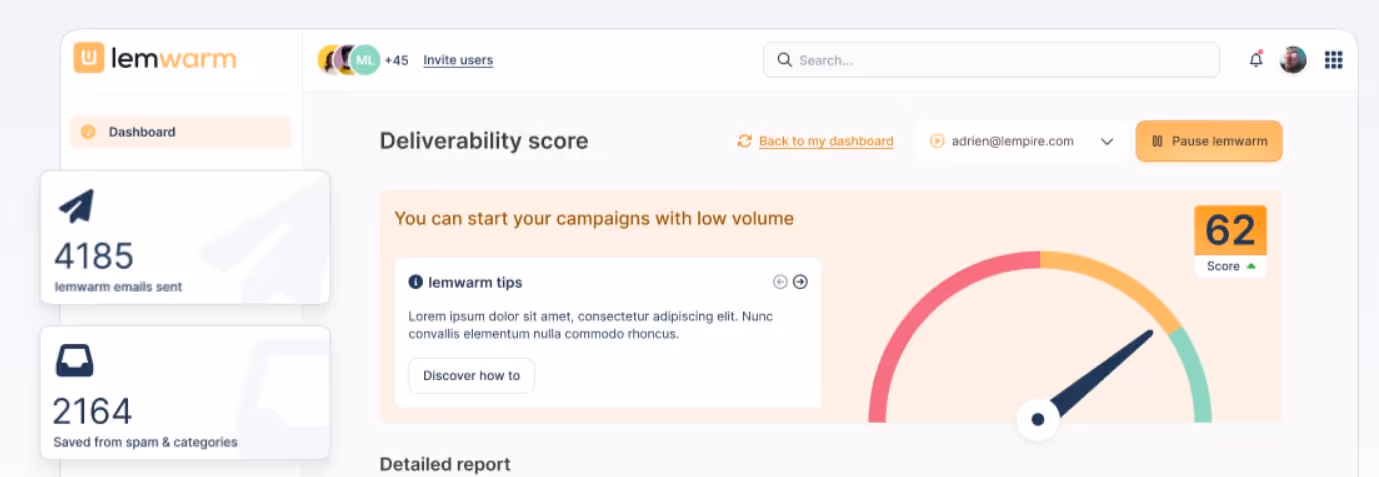Open notifications bell

pos(1256,60)
